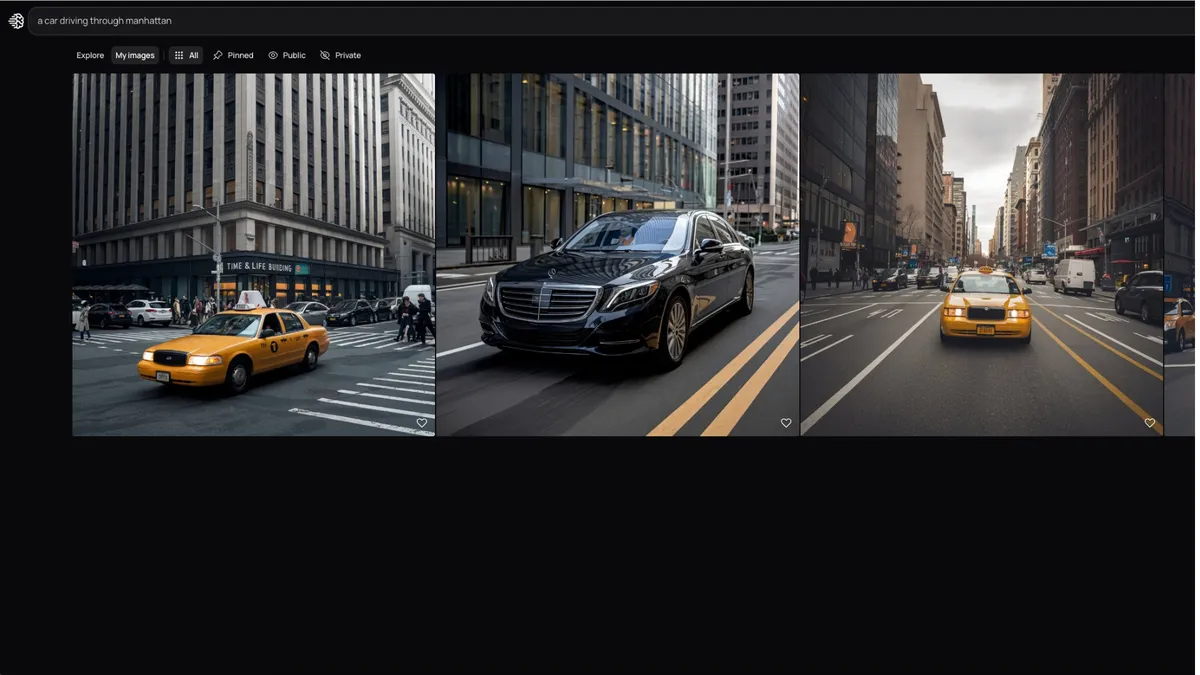The image size is (1200, 675).
Task: Filter images by Private label
Action: (348, 55)
